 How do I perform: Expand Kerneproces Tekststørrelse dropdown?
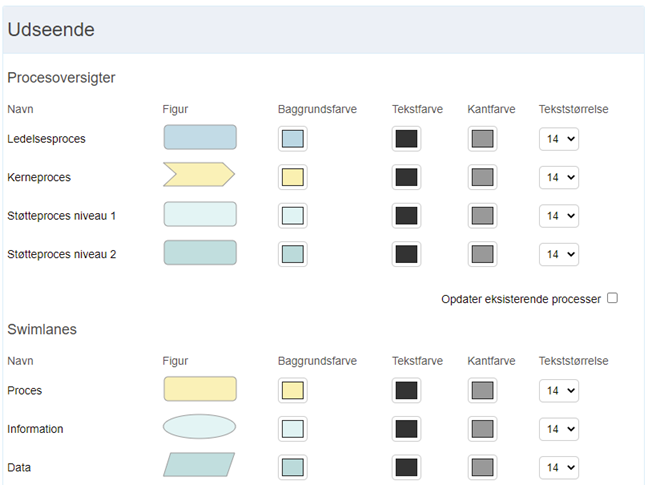click(x=559, y=177)
